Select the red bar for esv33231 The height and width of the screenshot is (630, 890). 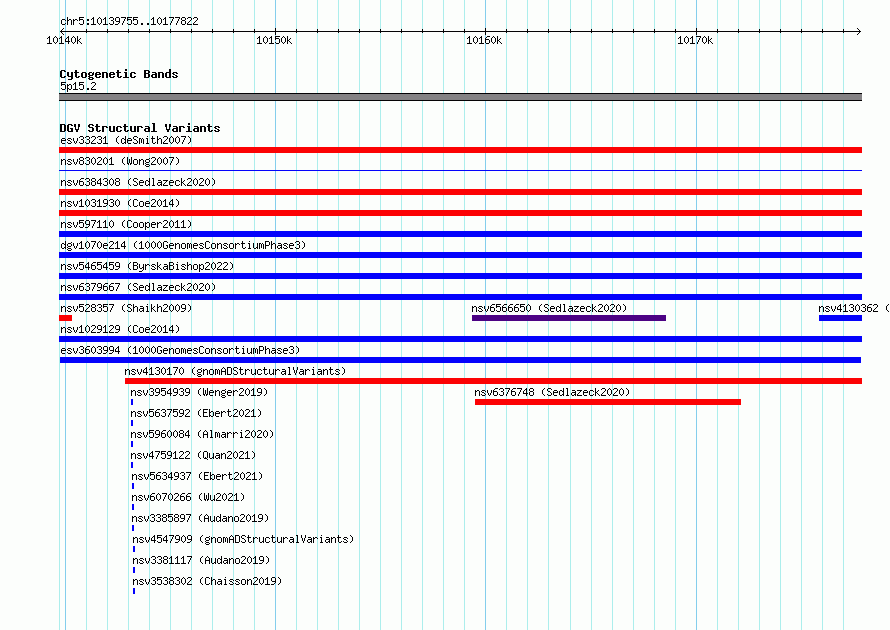460,150
